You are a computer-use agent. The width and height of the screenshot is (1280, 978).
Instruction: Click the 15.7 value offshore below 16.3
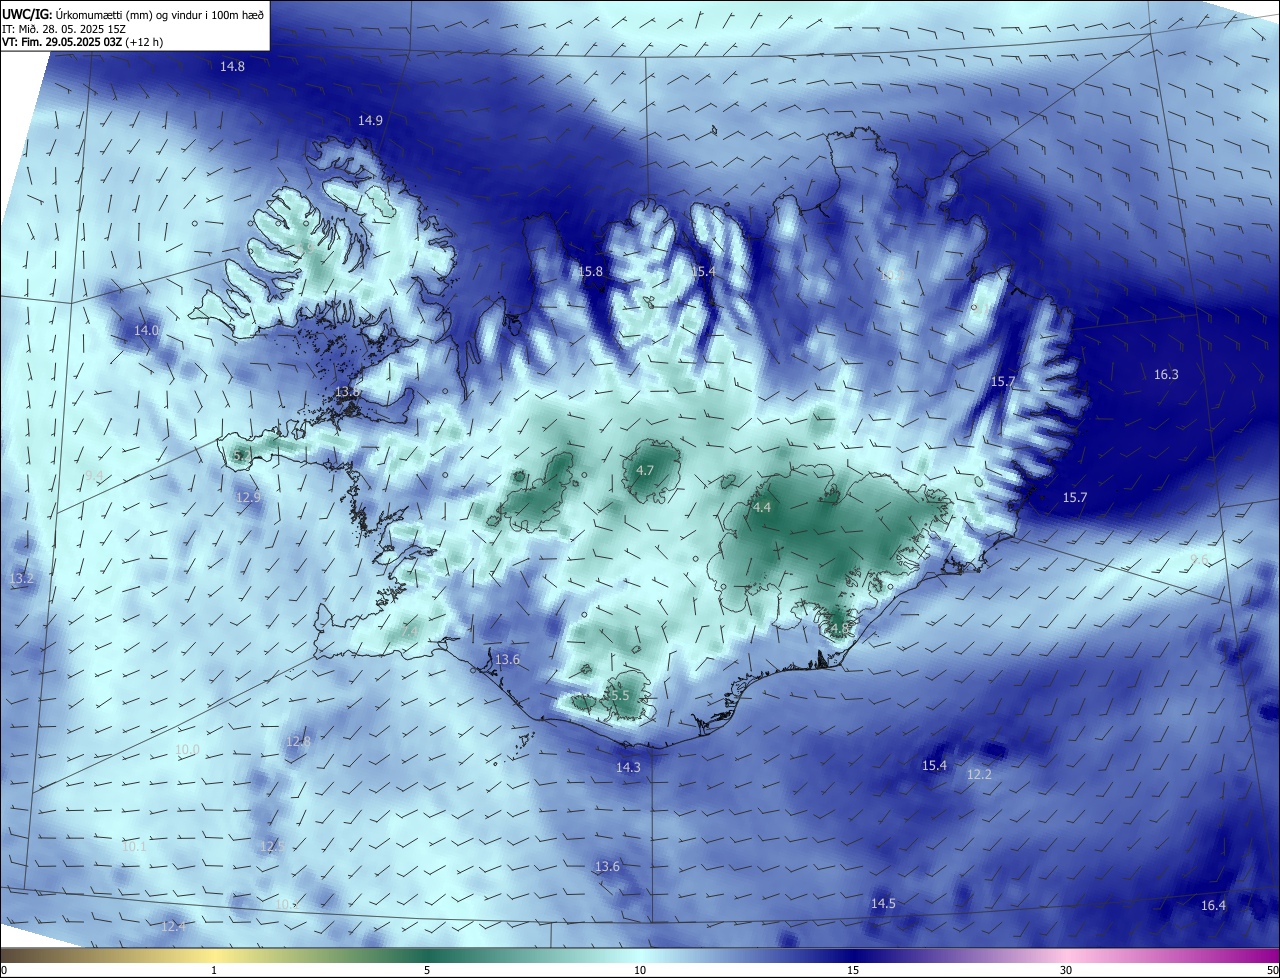[1075, 497]
